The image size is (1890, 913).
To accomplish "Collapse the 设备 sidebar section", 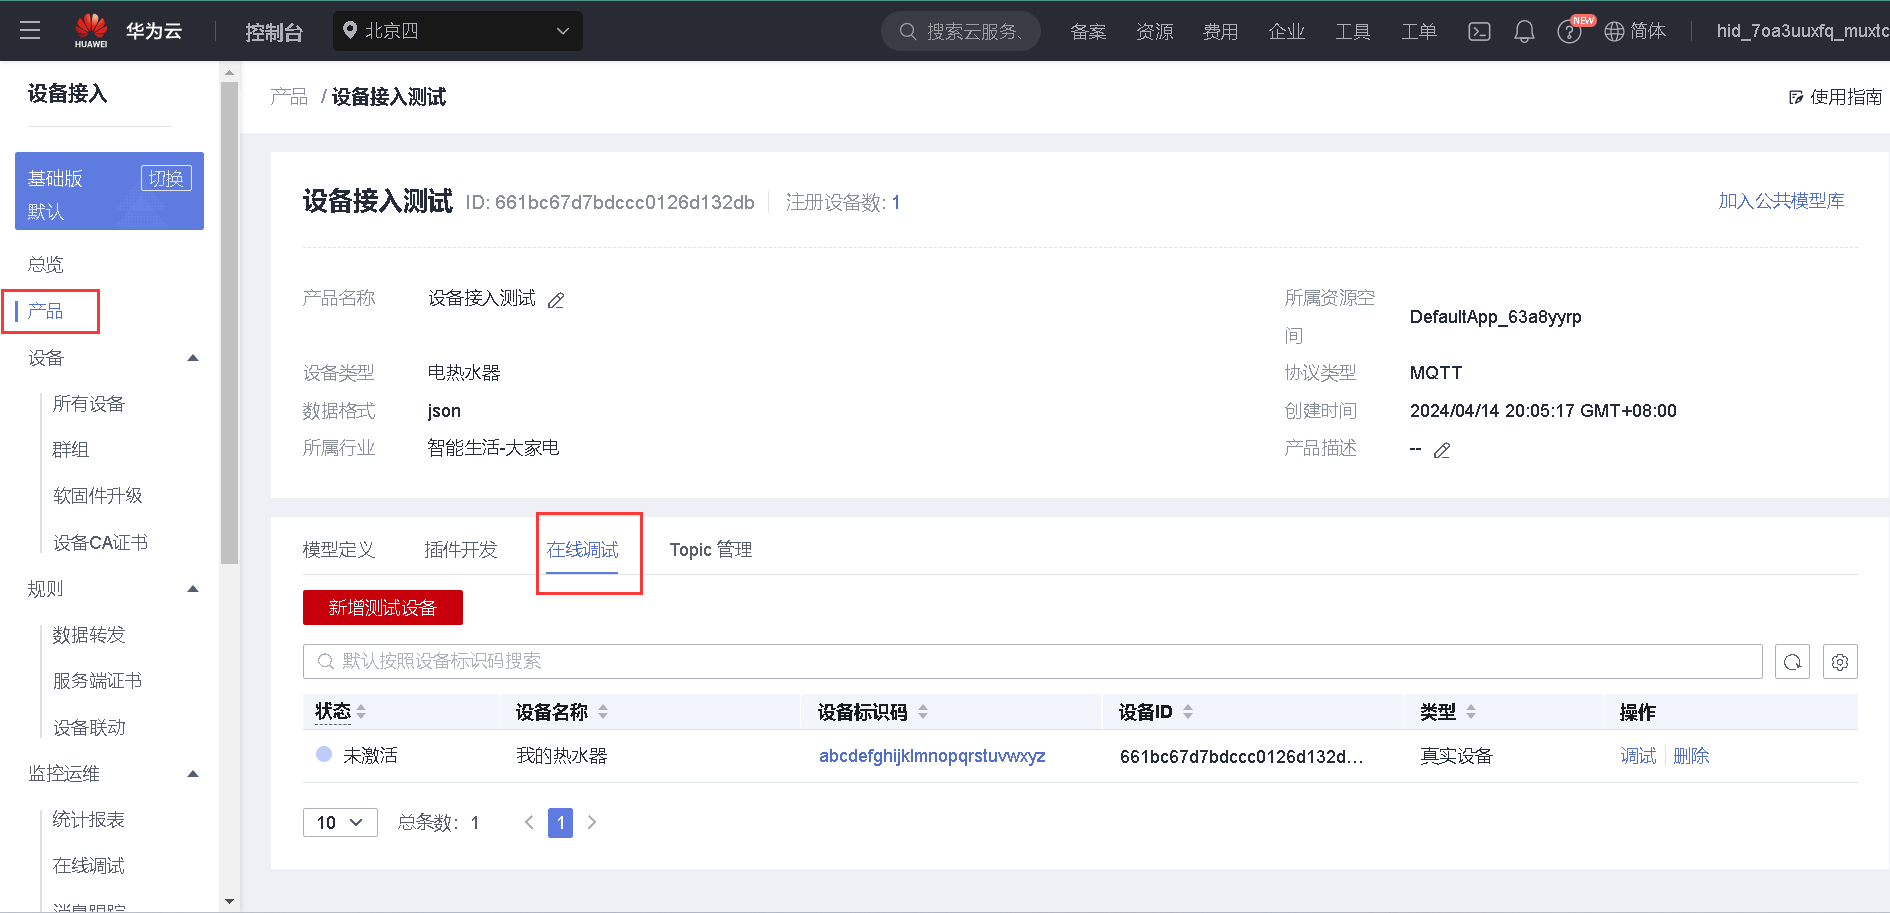I will tap(193, 358).
